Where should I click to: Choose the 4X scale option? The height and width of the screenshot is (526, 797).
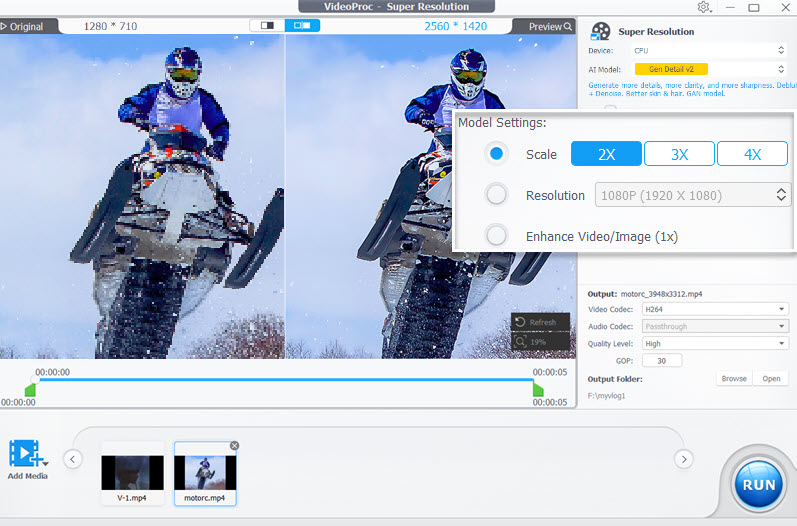[752, 154]
